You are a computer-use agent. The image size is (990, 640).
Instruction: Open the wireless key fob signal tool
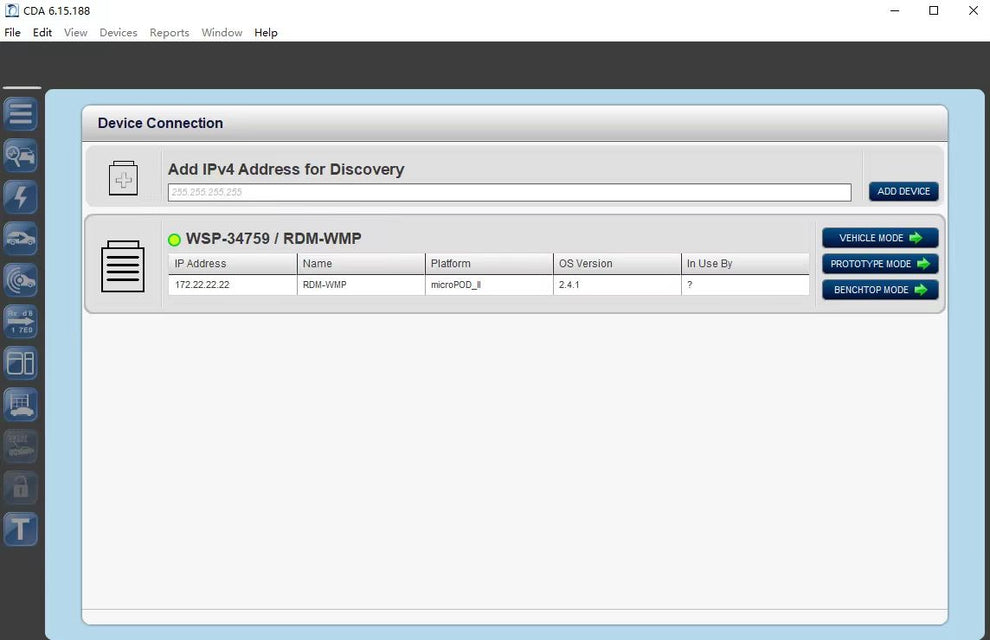pos(20,280)
